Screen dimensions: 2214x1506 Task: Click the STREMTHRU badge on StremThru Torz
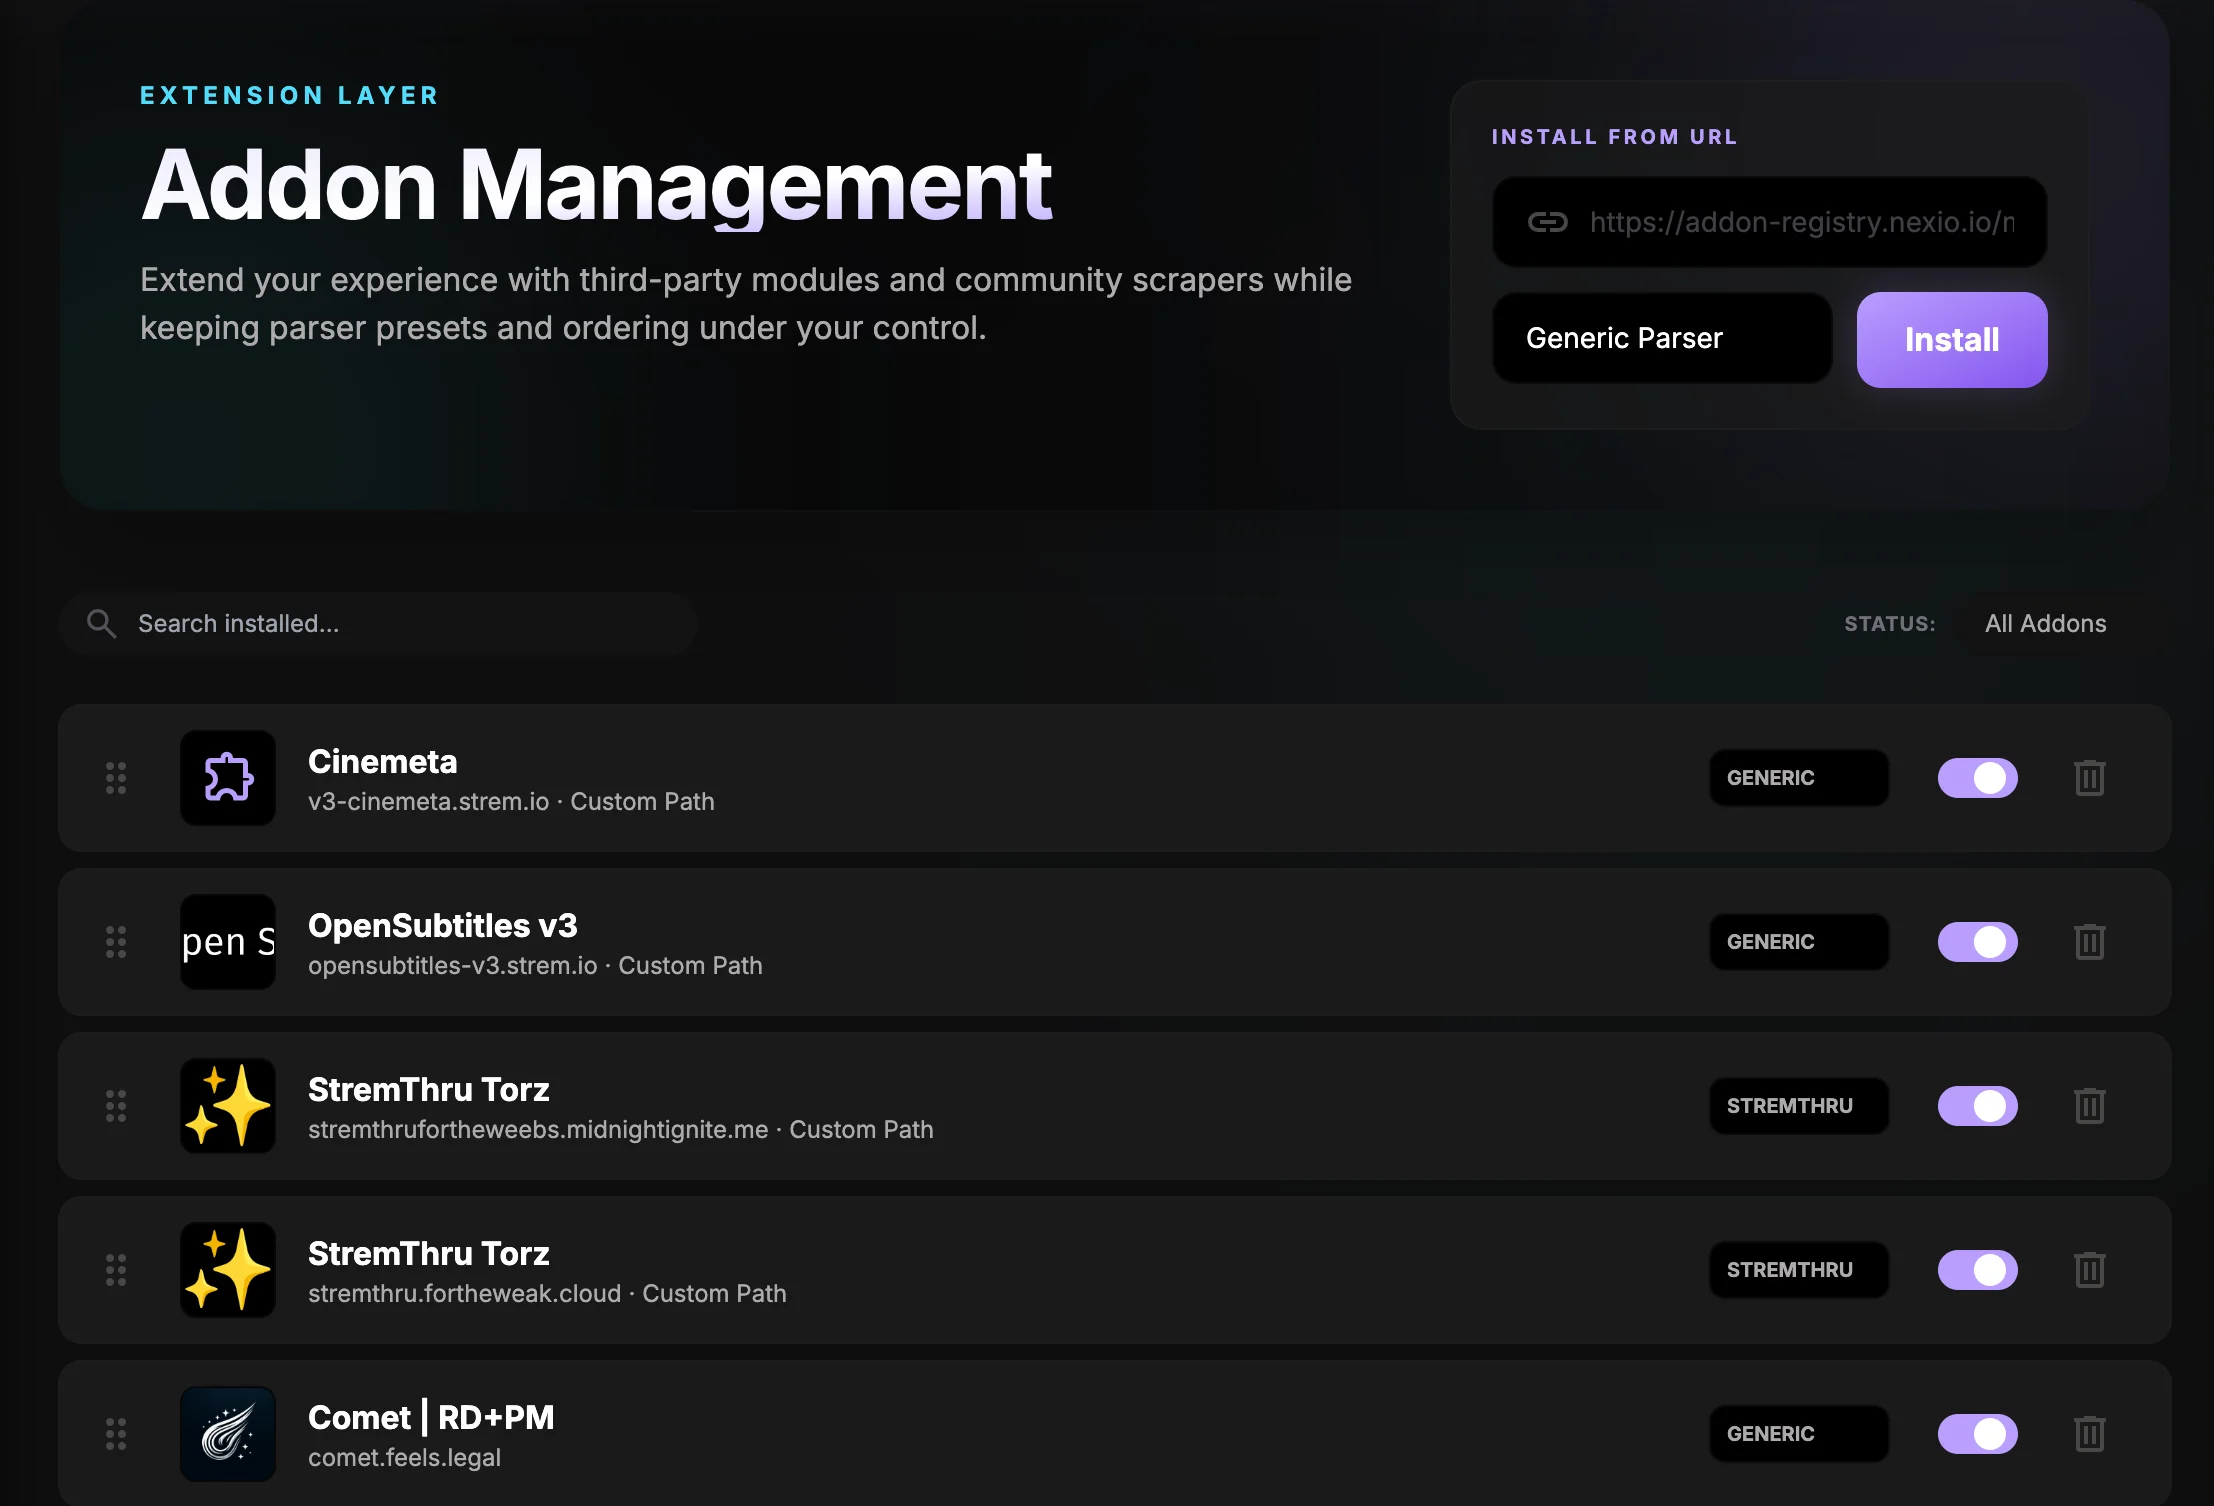[x=1798, y=1105]
